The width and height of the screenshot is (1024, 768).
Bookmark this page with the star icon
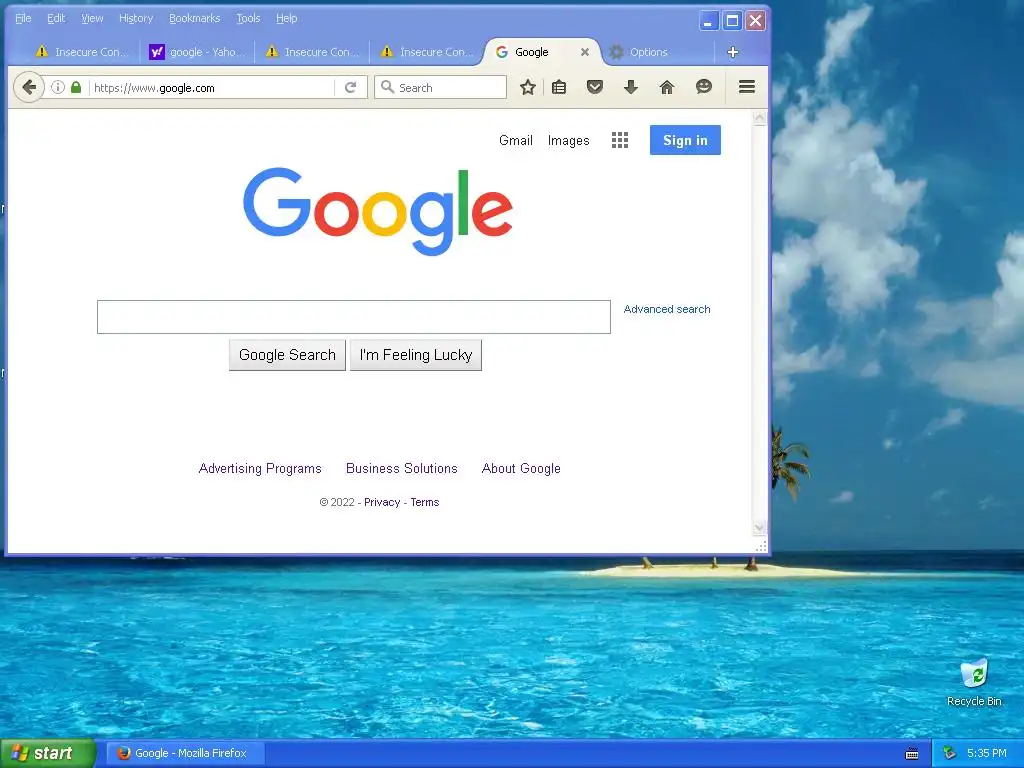point(528,87)
